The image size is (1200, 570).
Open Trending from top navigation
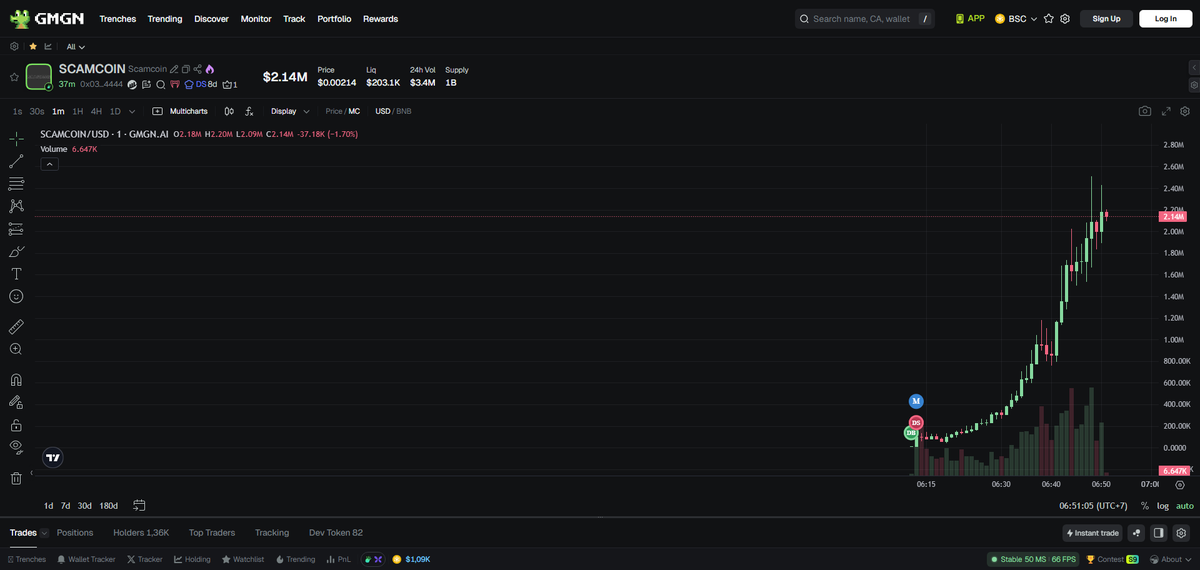[x=165, y=19]
